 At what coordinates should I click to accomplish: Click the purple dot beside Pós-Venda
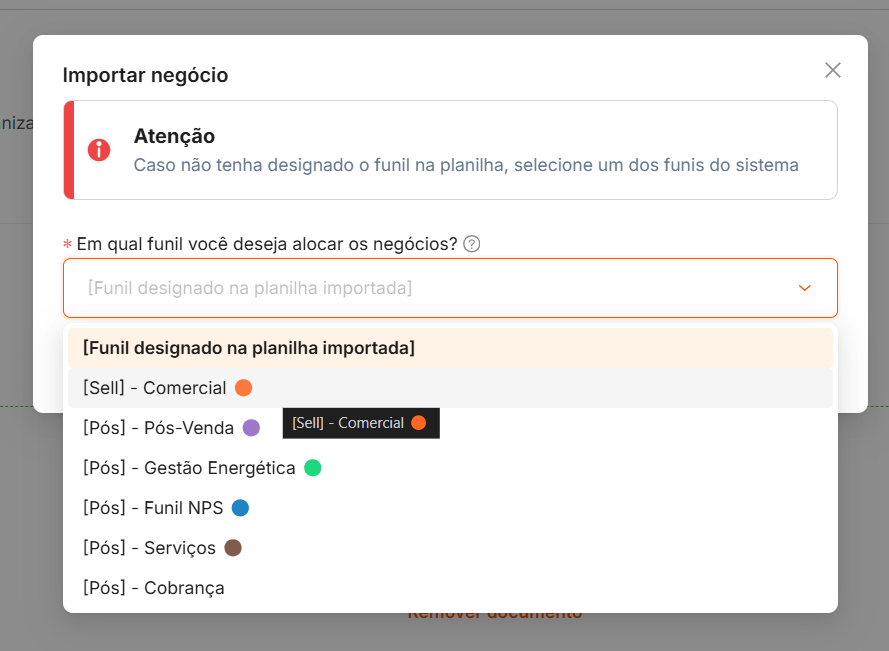[x=251, y=428]
